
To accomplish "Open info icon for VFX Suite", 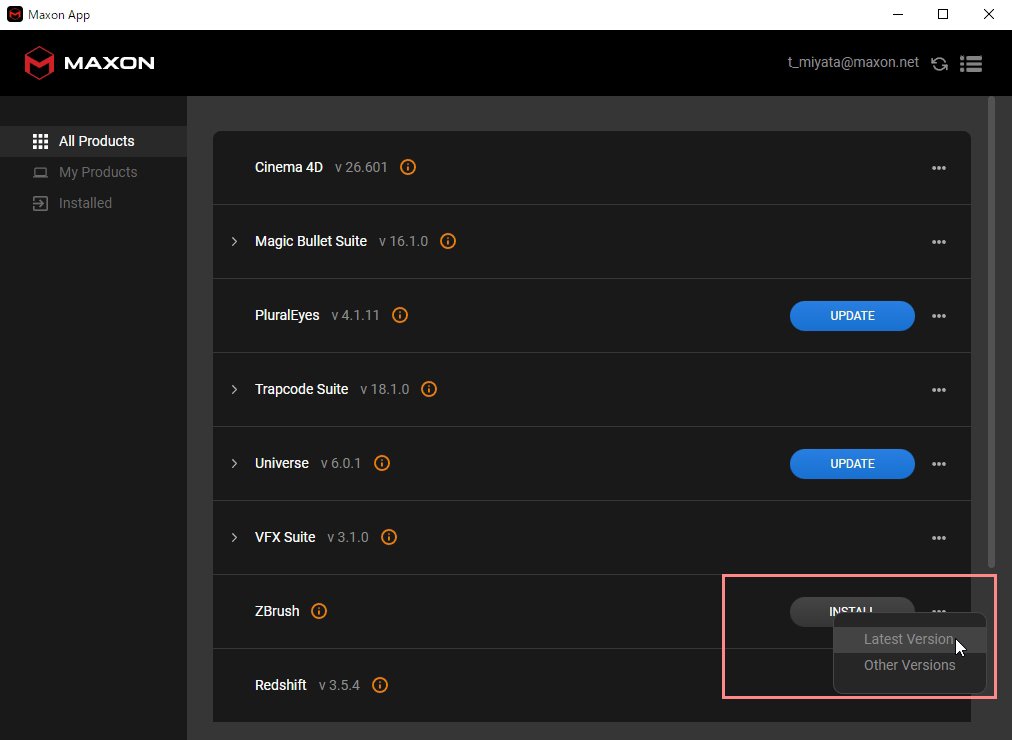I will pyautogui.click(x=389, y=537).
